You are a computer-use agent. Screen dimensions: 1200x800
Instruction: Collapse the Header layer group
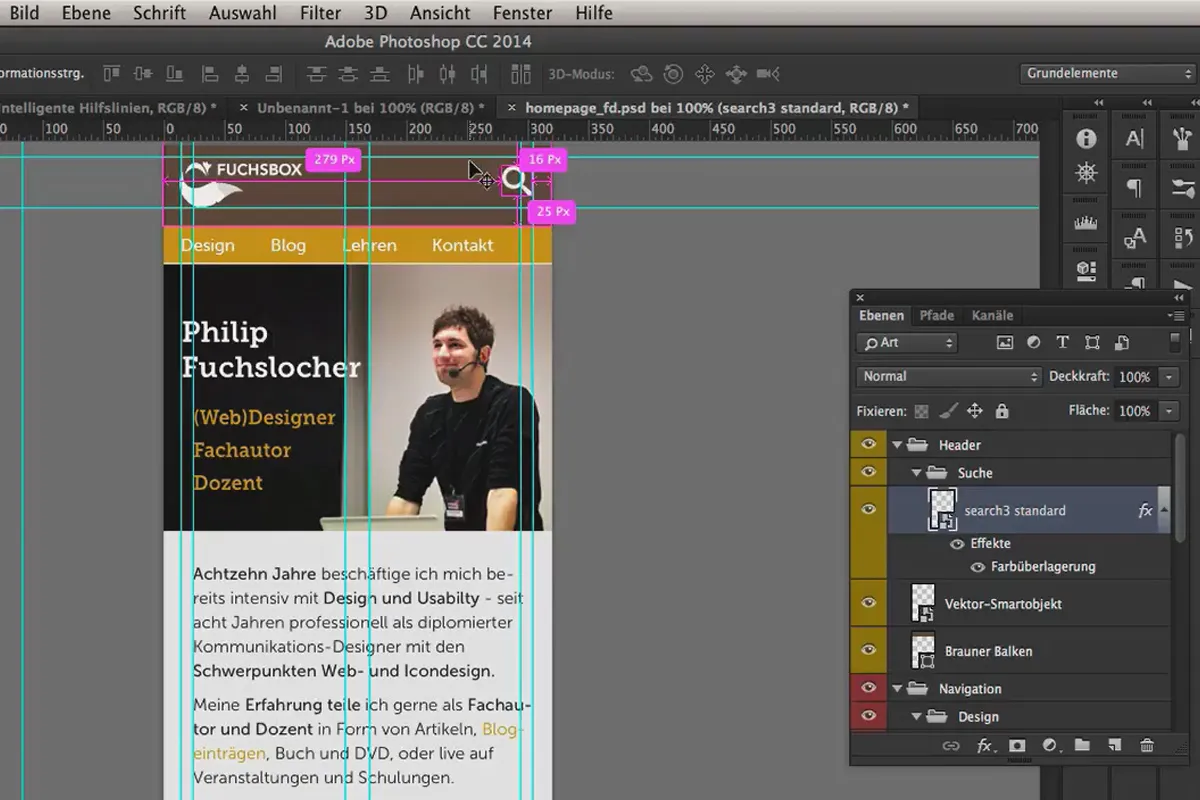pos(897,445)
